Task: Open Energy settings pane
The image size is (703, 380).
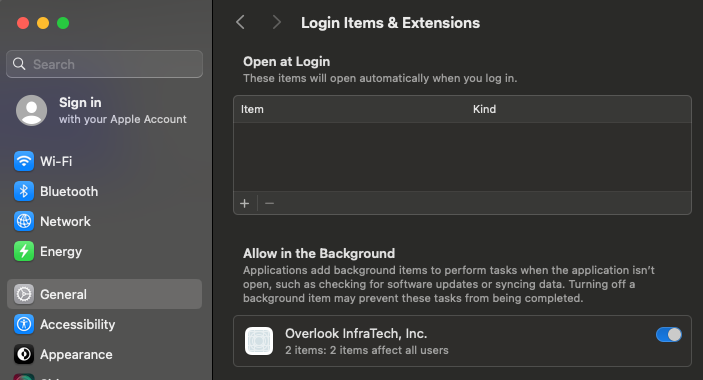Action: coord(104,251)
